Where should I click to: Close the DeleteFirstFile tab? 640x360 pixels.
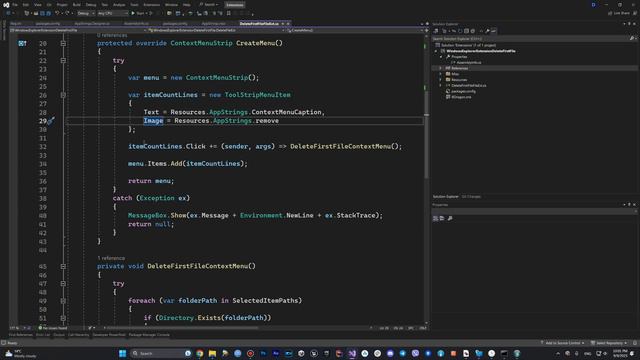pos(288,24)
